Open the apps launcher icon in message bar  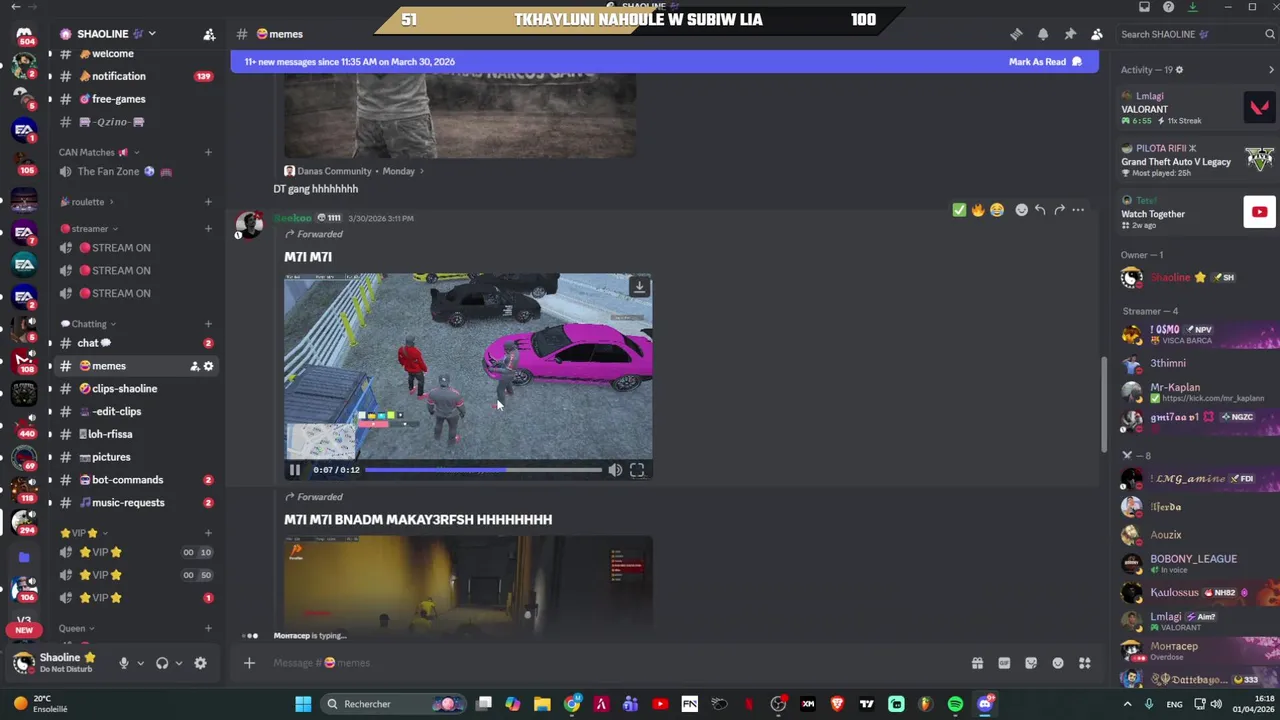click(1084, 663)
